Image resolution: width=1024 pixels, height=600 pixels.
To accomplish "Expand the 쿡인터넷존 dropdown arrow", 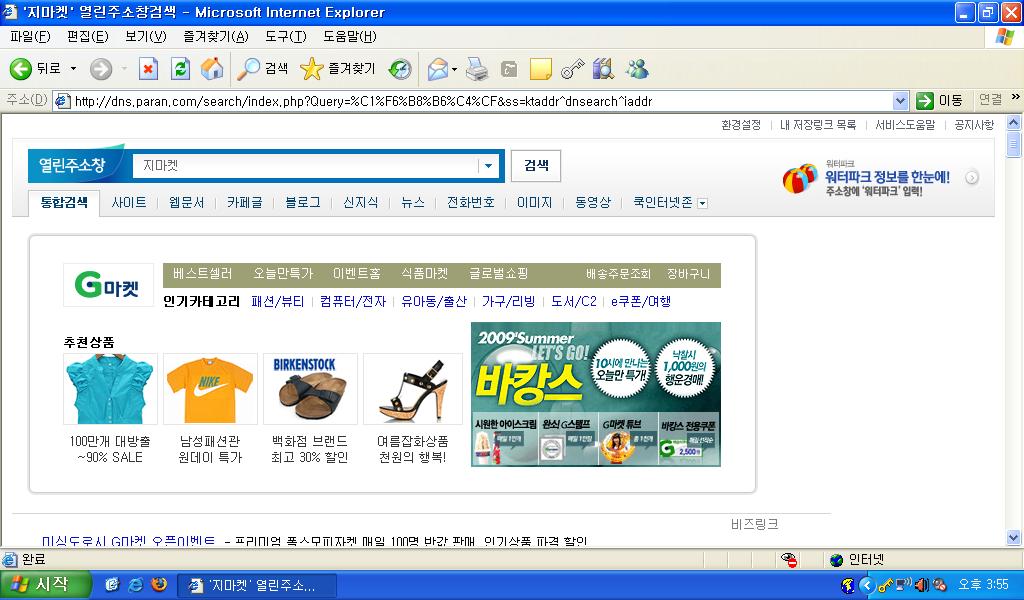I will pos(702,204).
